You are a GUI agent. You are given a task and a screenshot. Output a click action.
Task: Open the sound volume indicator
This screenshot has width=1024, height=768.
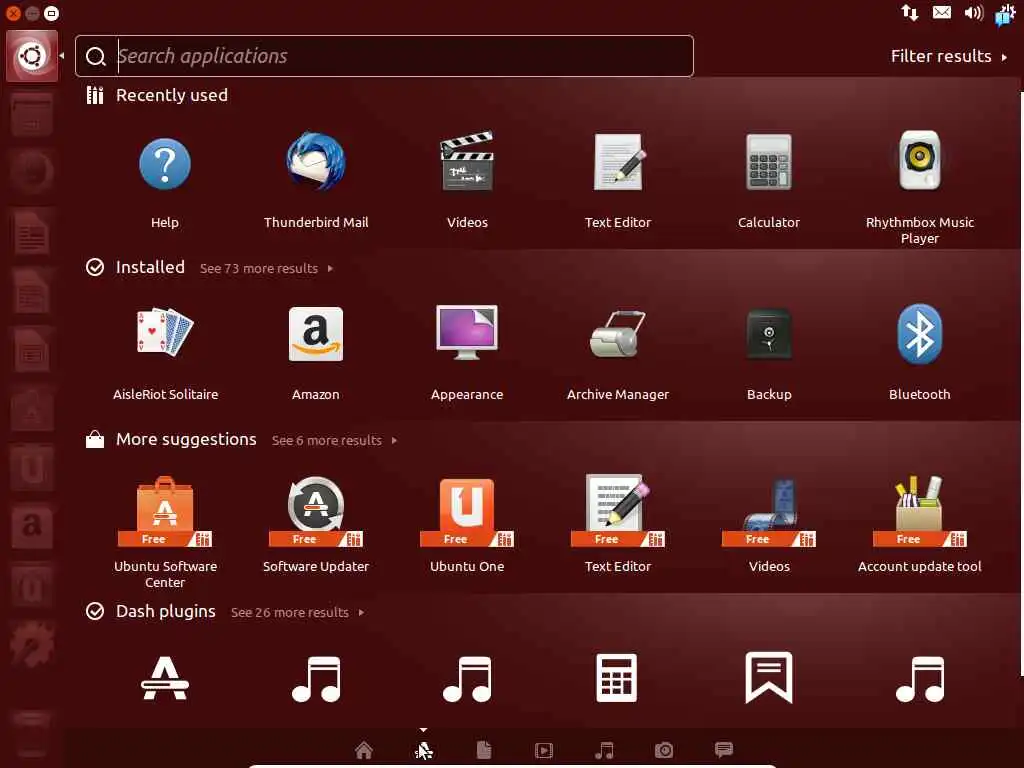click(x=974, y=12)
